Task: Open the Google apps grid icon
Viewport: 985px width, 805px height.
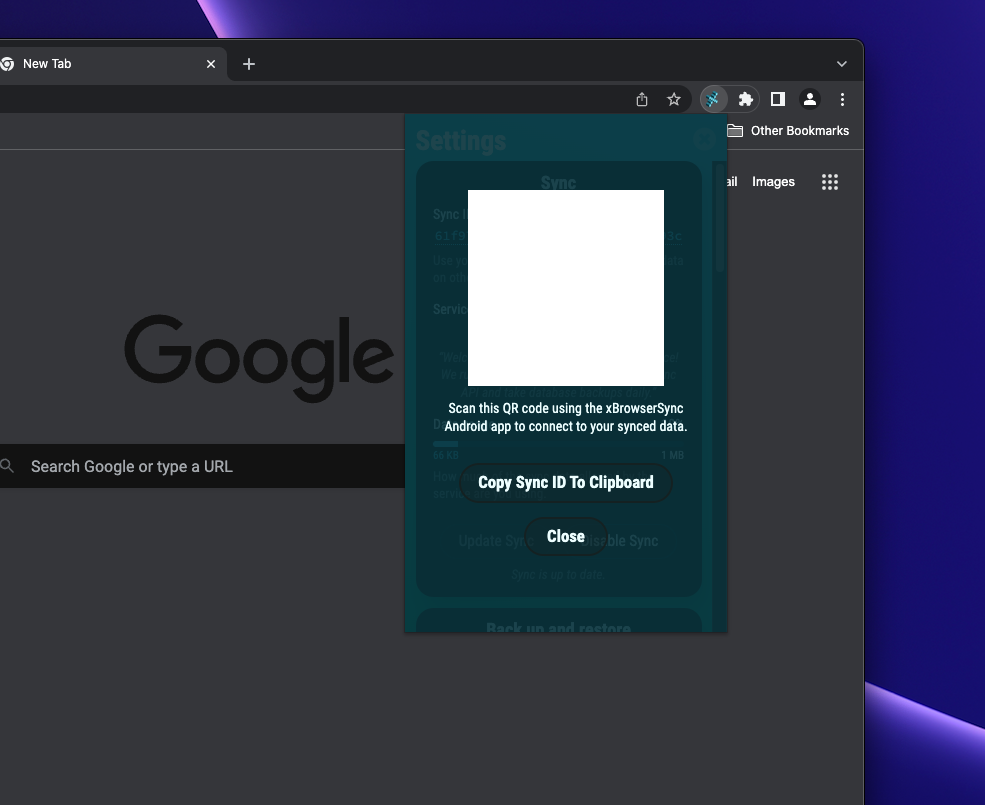Action: click(829, 181)
